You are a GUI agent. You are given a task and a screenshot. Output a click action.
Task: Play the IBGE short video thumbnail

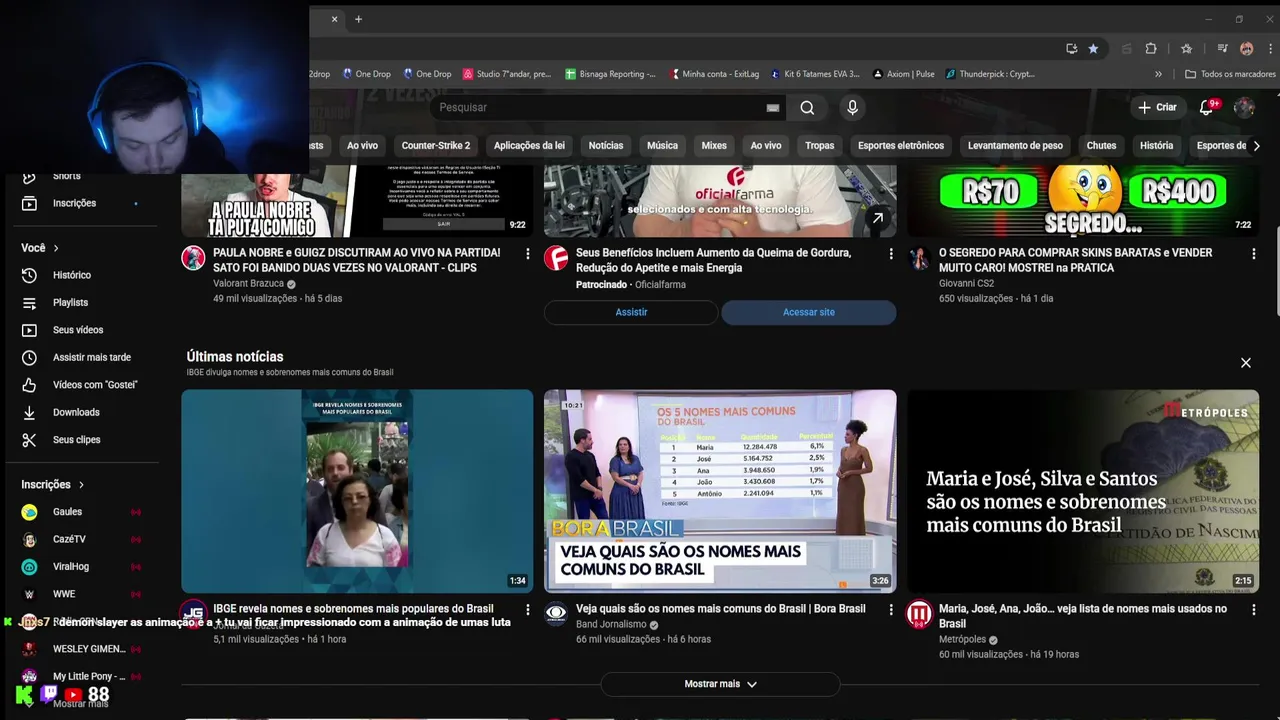[357, 491]
